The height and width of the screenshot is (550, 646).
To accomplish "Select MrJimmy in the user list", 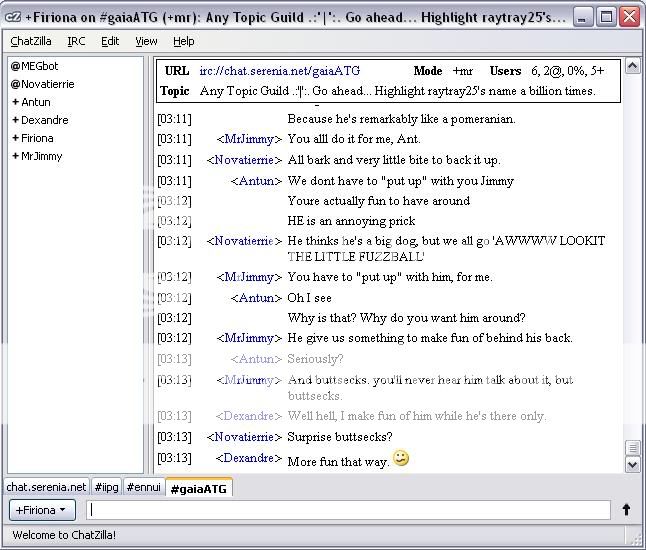I will click(x=37, y=157).
